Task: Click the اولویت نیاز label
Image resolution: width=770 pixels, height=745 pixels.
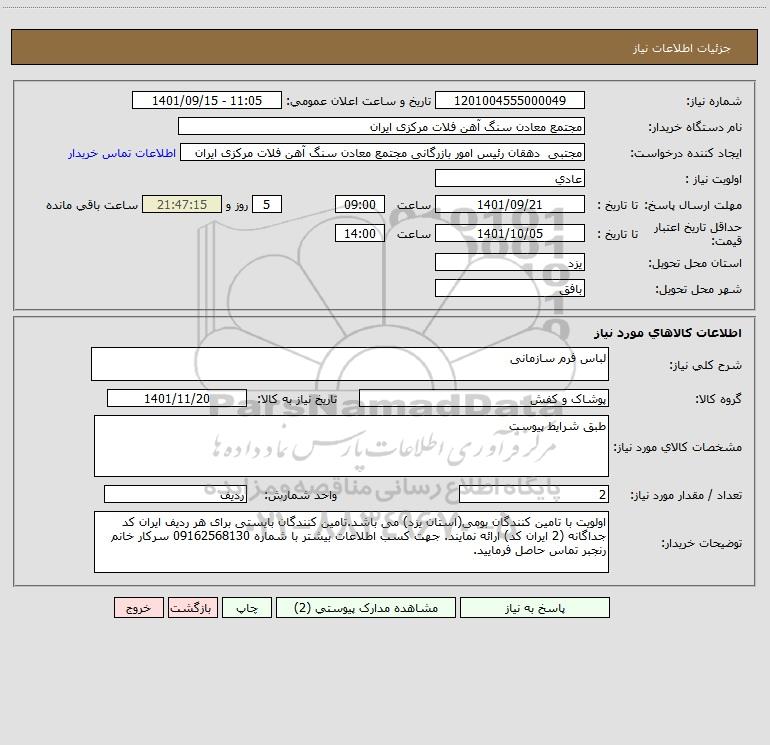Action: coord(713,180)
